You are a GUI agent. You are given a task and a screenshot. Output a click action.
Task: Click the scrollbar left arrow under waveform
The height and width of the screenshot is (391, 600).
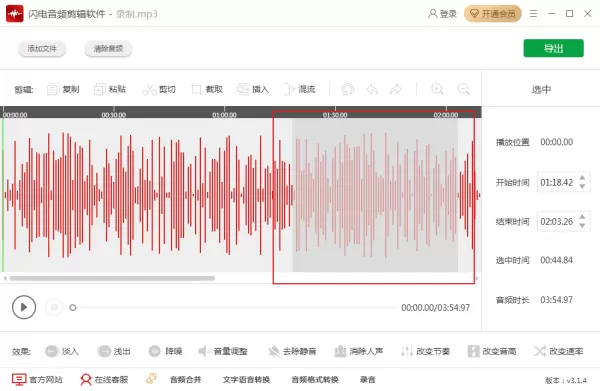pyautogui.click(x=5, y=278)
